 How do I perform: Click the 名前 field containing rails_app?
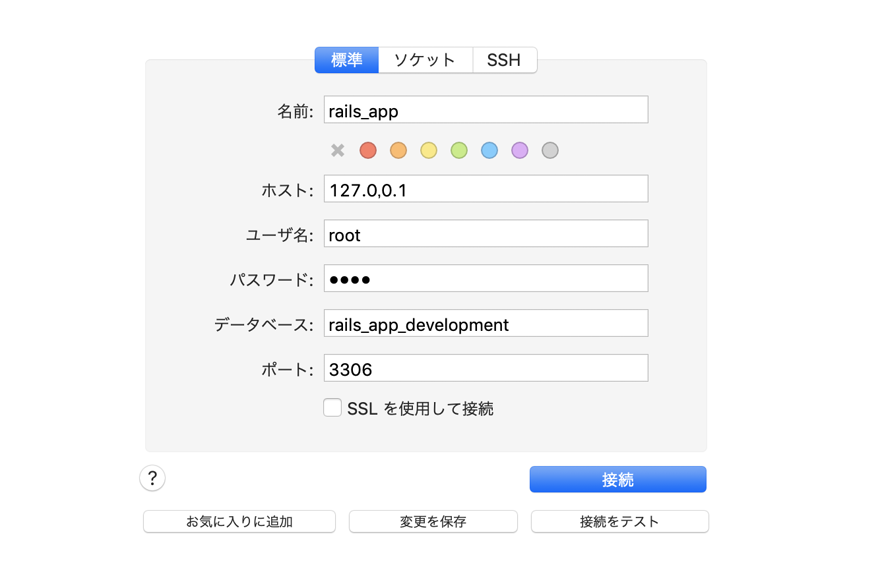tap(485, 110)
